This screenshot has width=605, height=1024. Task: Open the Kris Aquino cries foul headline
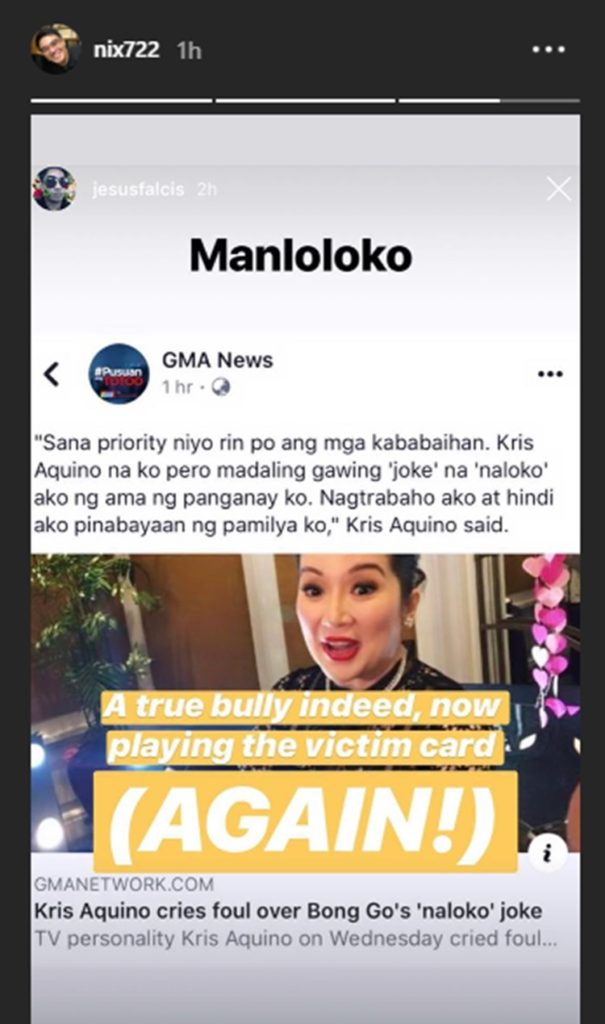[x=288, y=911]
